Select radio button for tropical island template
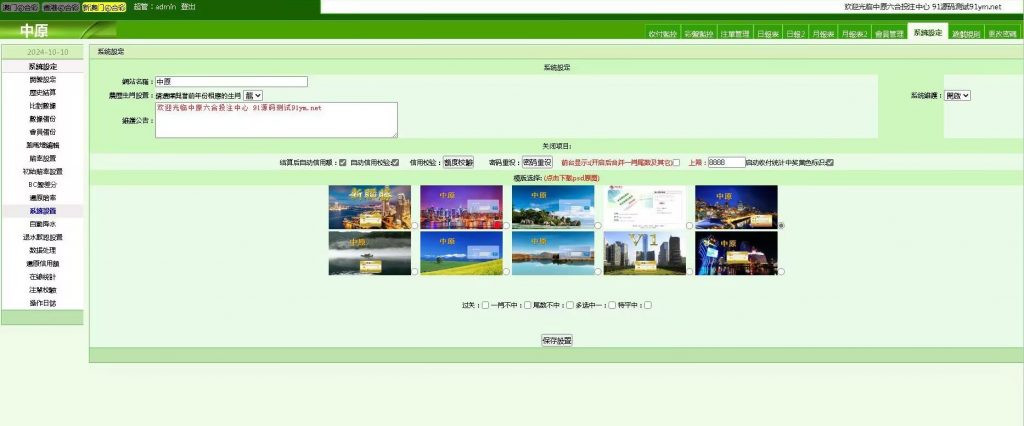 click(x=598, y=227)
